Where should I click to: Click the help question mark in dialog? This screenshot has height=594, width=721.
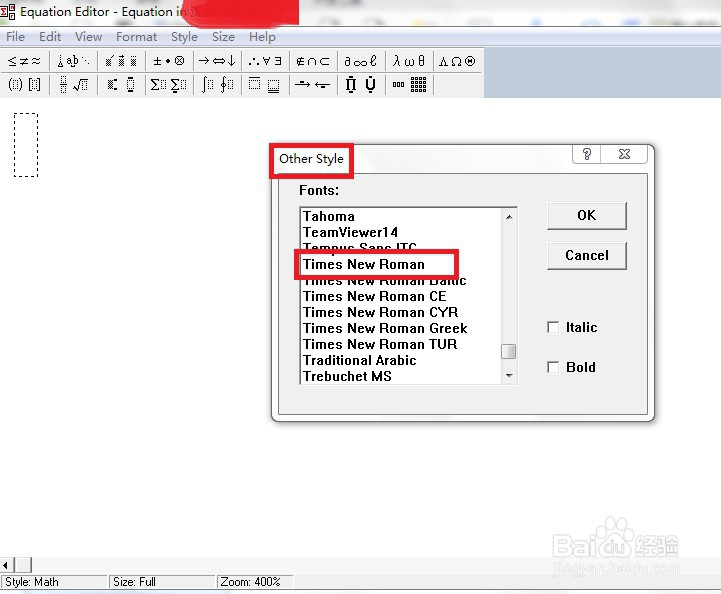(x=586, y=154)
